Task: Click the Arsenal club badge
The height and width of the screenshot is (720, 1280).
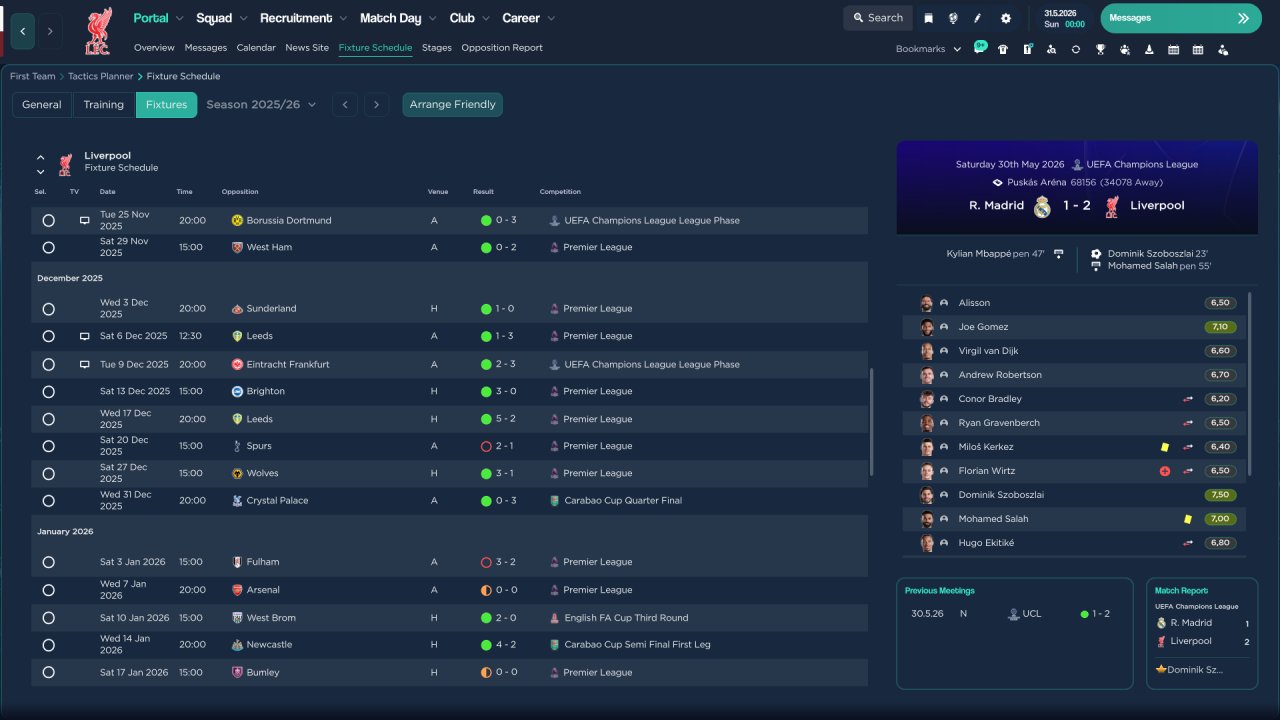Action: [x=237, y=590]
